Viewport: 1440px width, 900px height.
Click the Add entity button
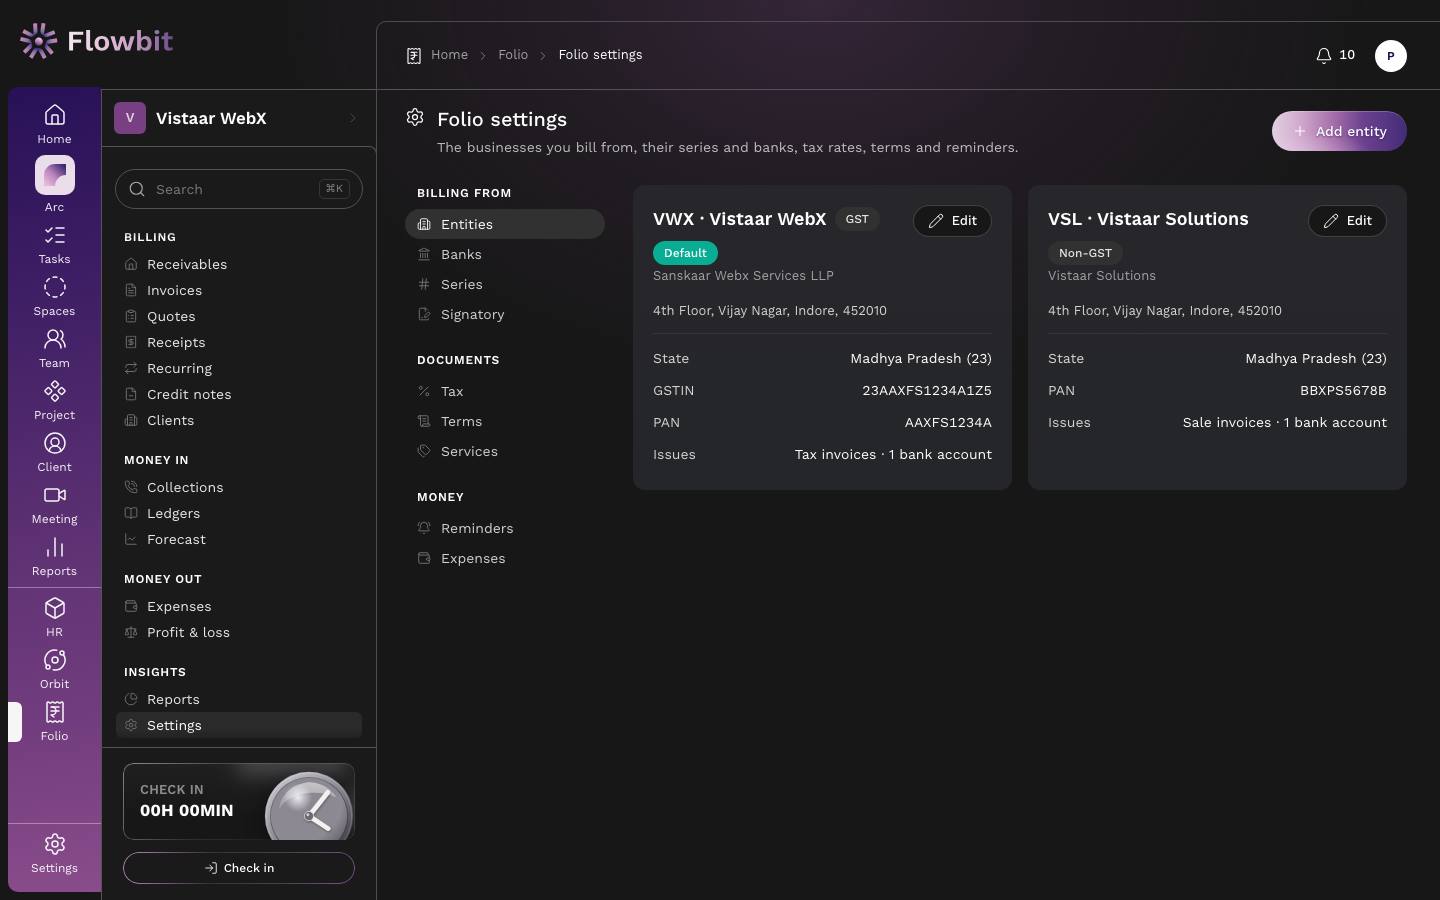click(x=1339, y=131)
